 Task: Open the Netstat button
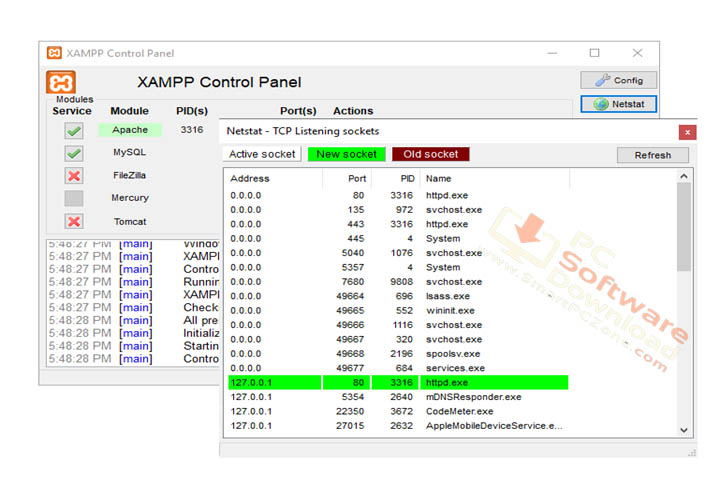(619, 104)
